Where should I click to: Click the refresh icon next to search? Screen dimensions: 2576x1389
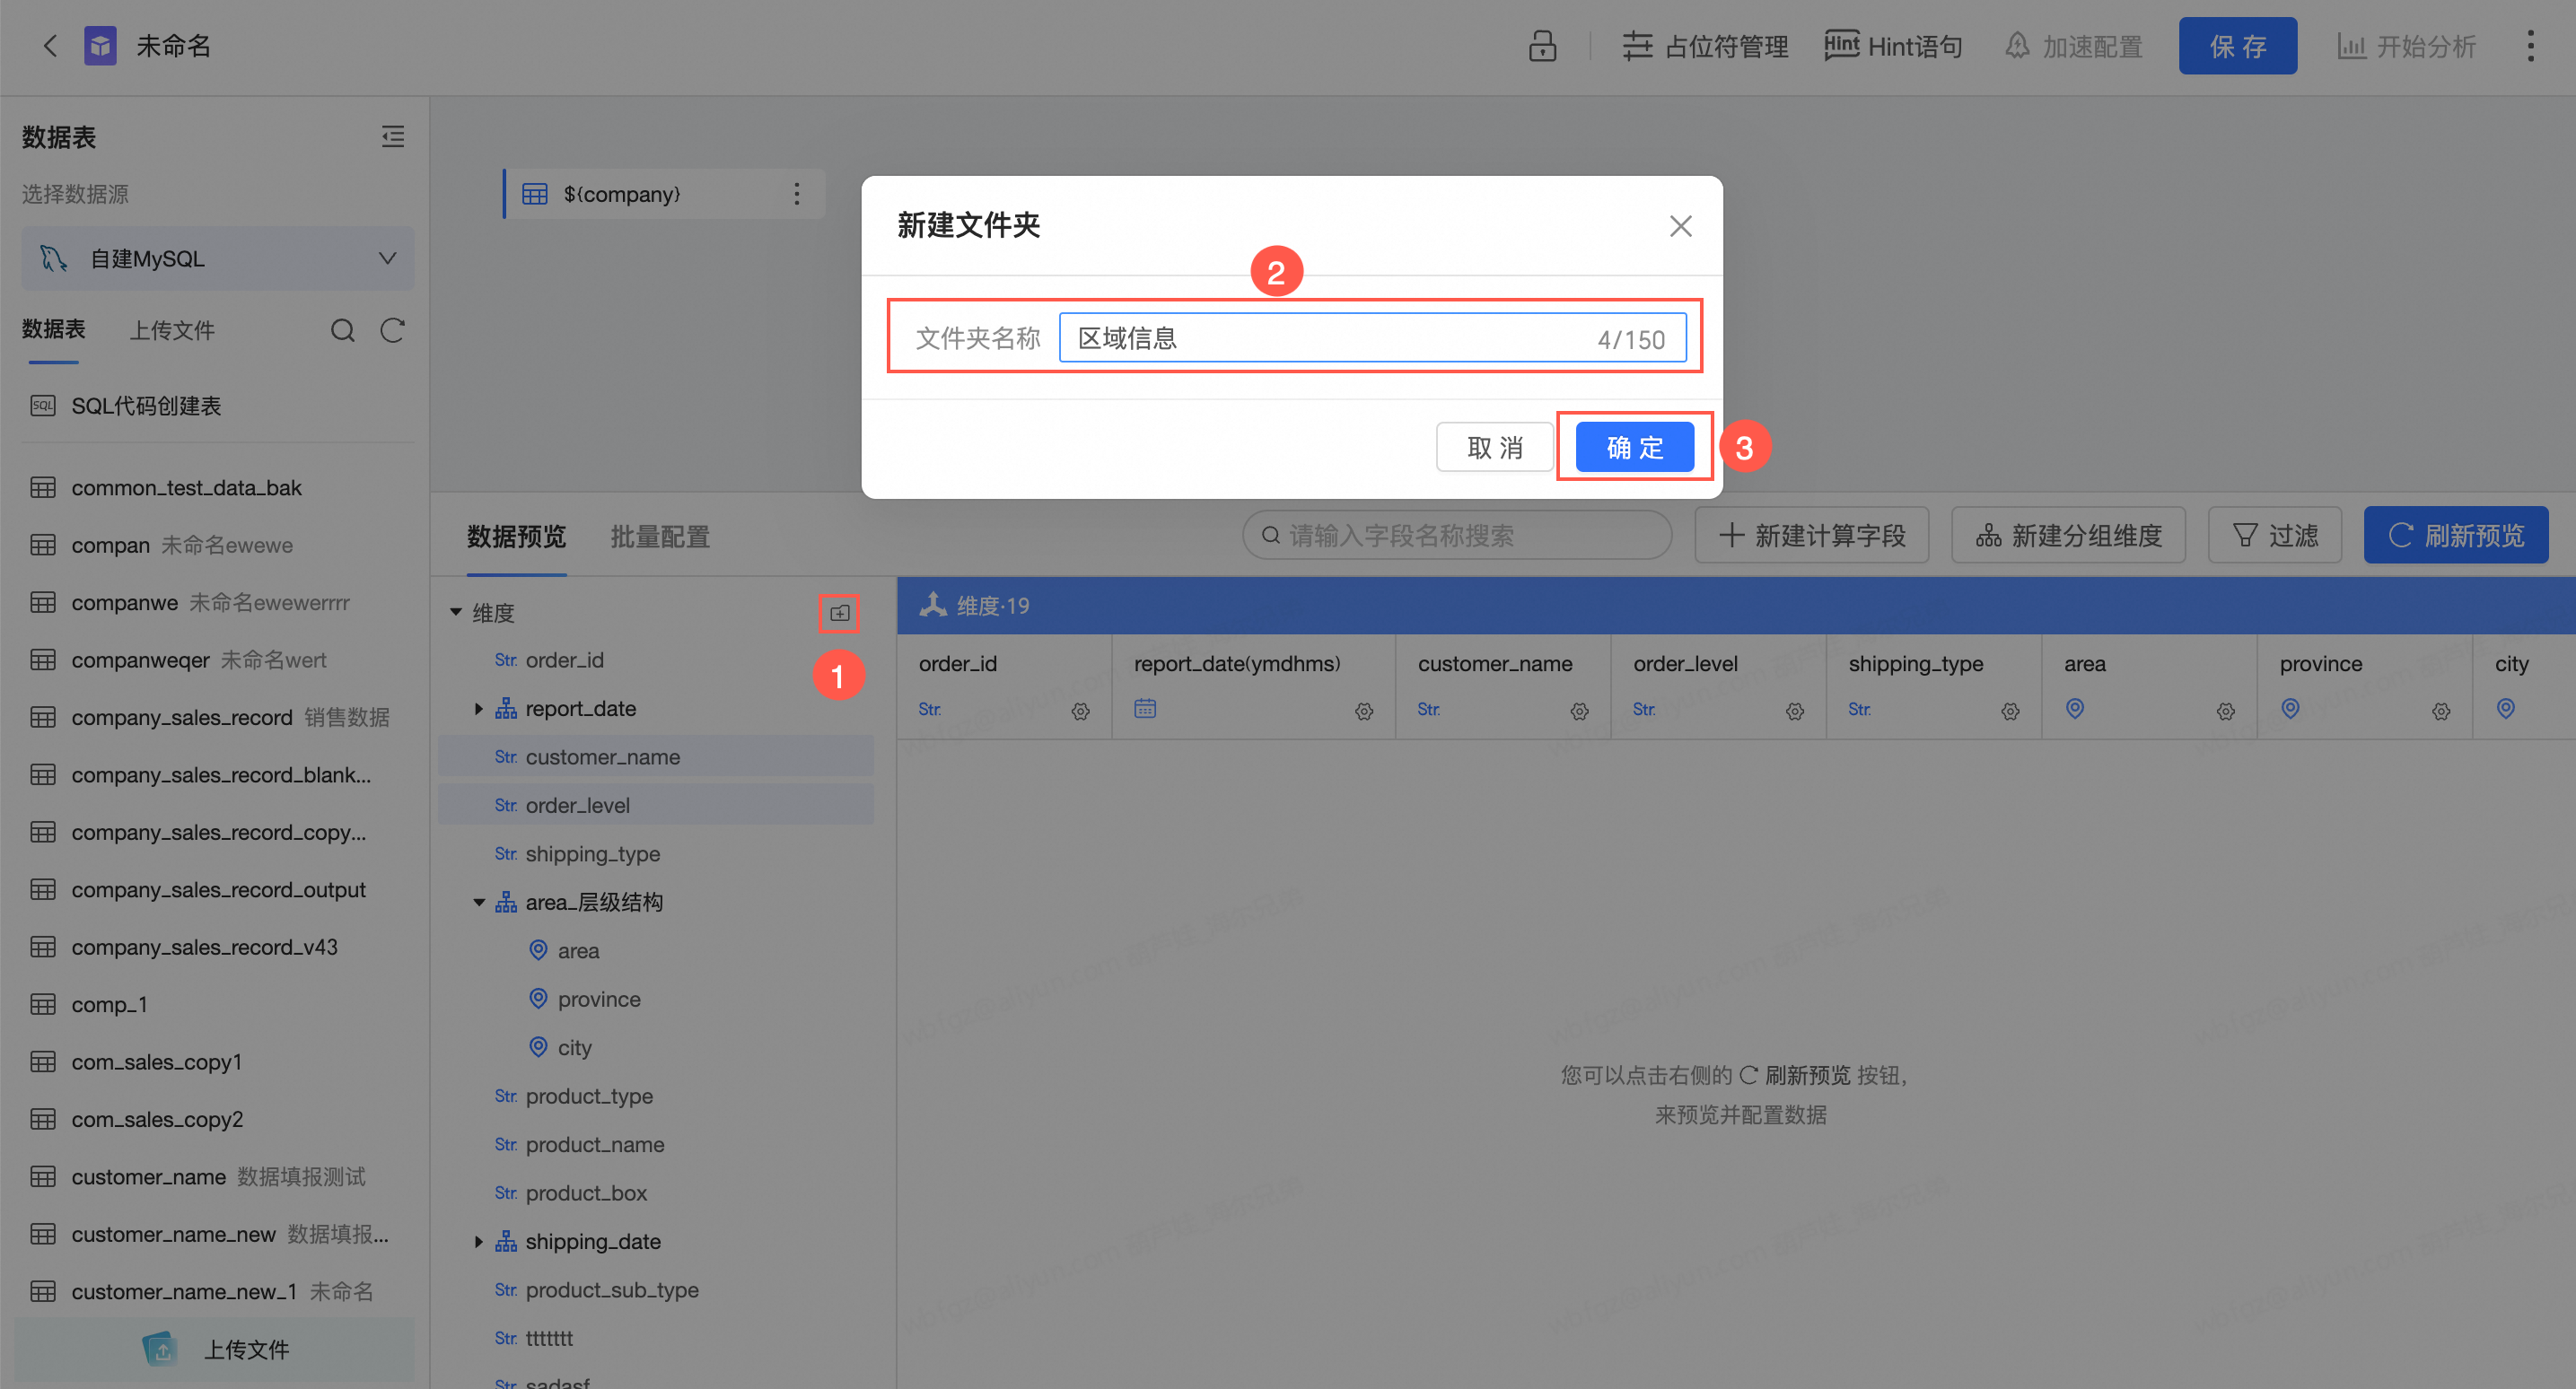(x=392, y=330)
